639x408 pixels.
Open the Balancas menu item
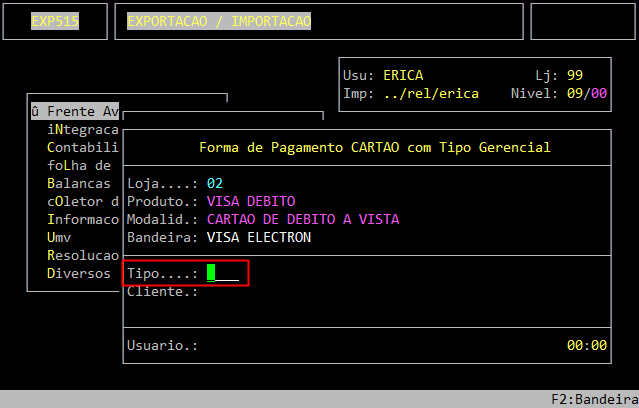[78, 183]
